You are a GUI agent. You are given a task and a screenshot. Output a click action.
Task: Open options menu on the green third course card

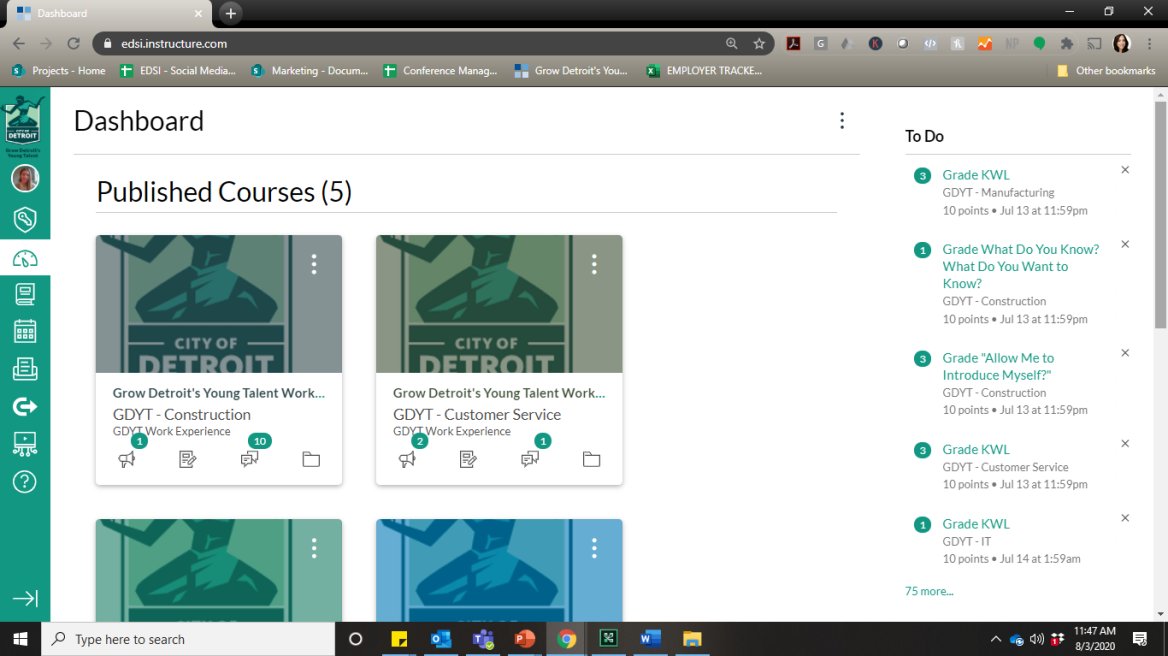click(314, 549)
